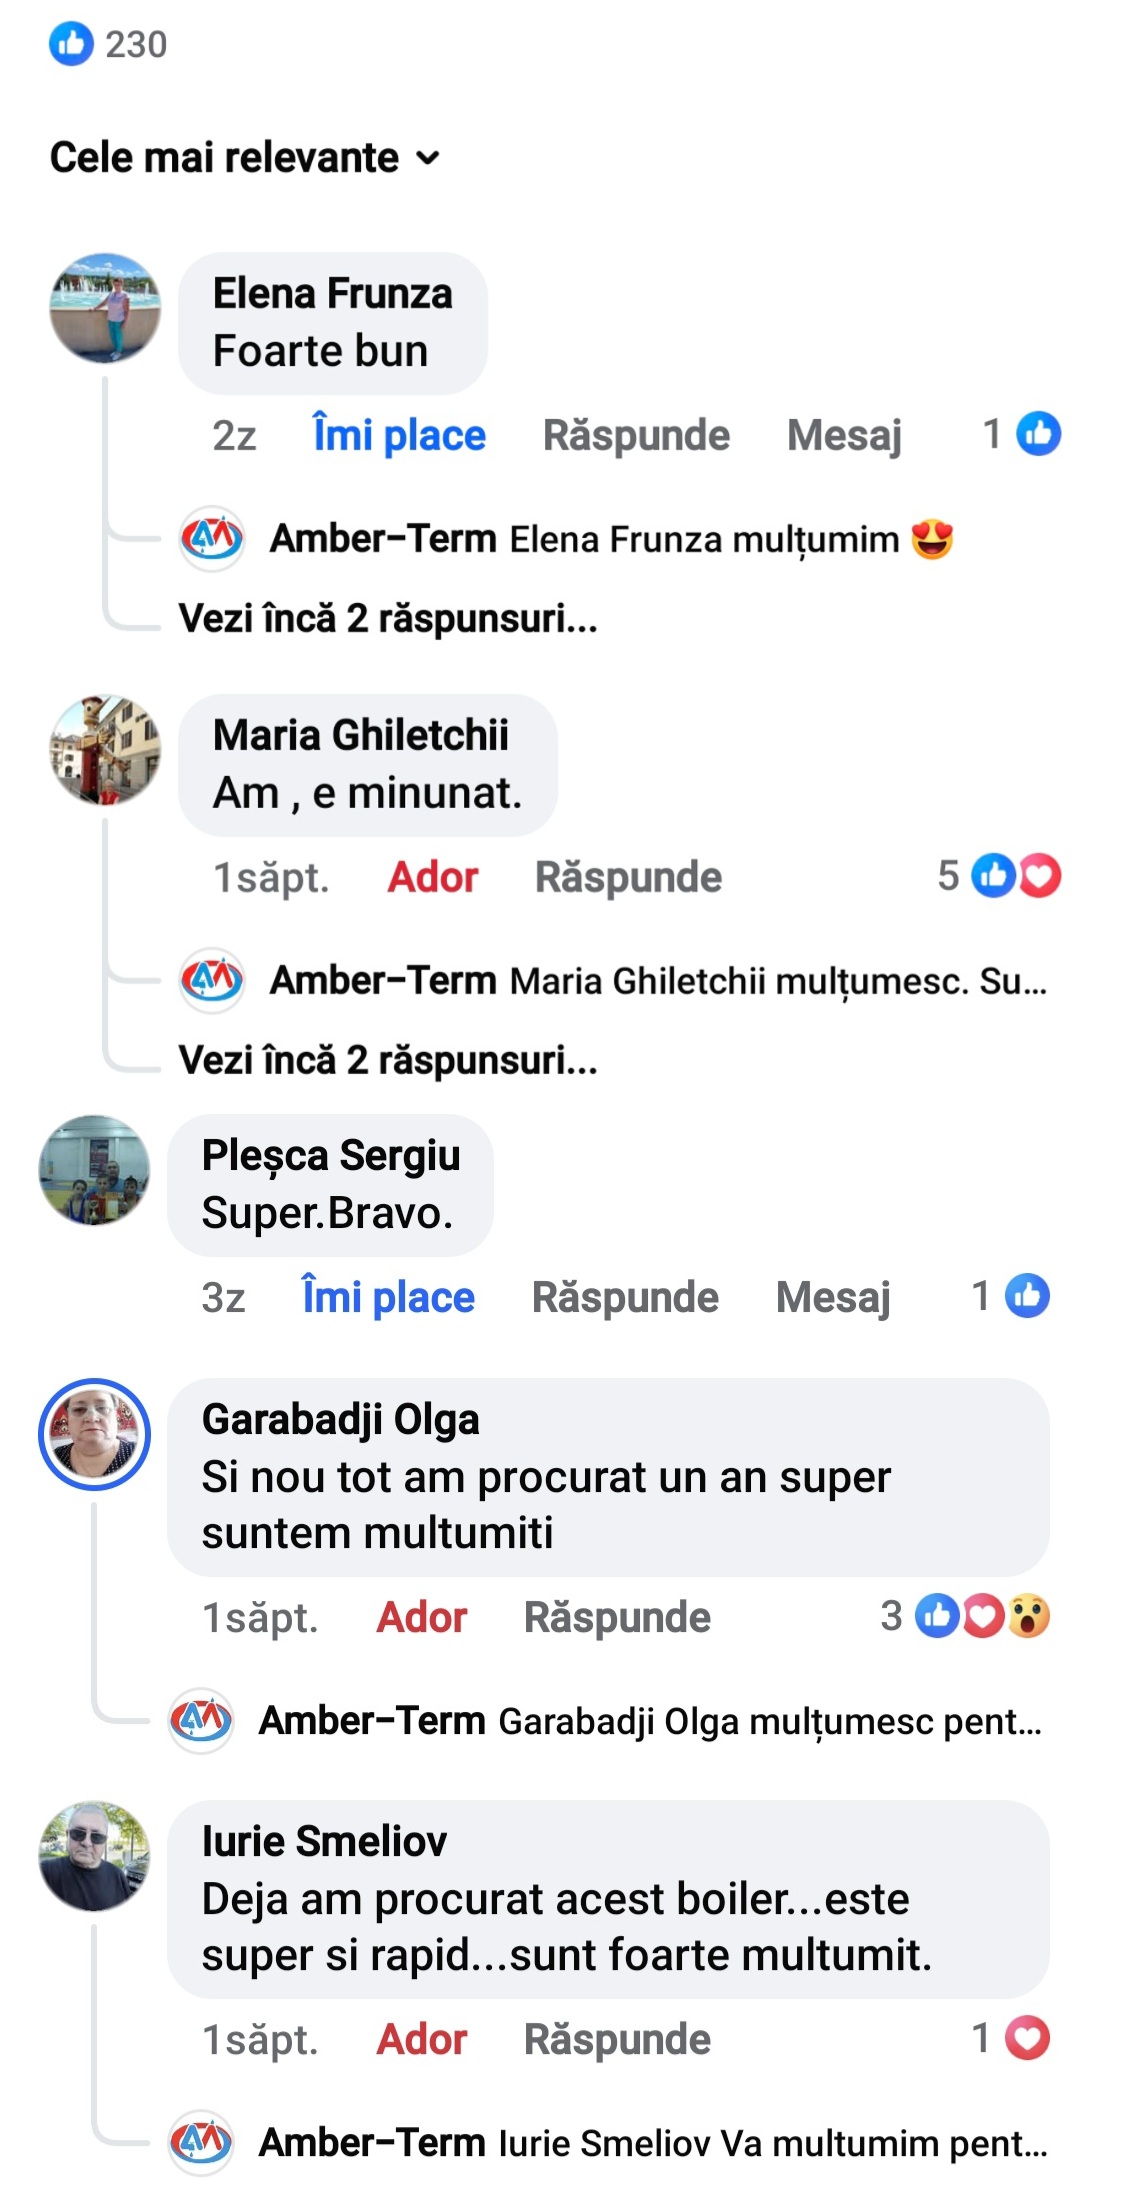
Task: Toggle Ador reaction on Maria Ghiletchii's comment
Action: coord(432,878)
